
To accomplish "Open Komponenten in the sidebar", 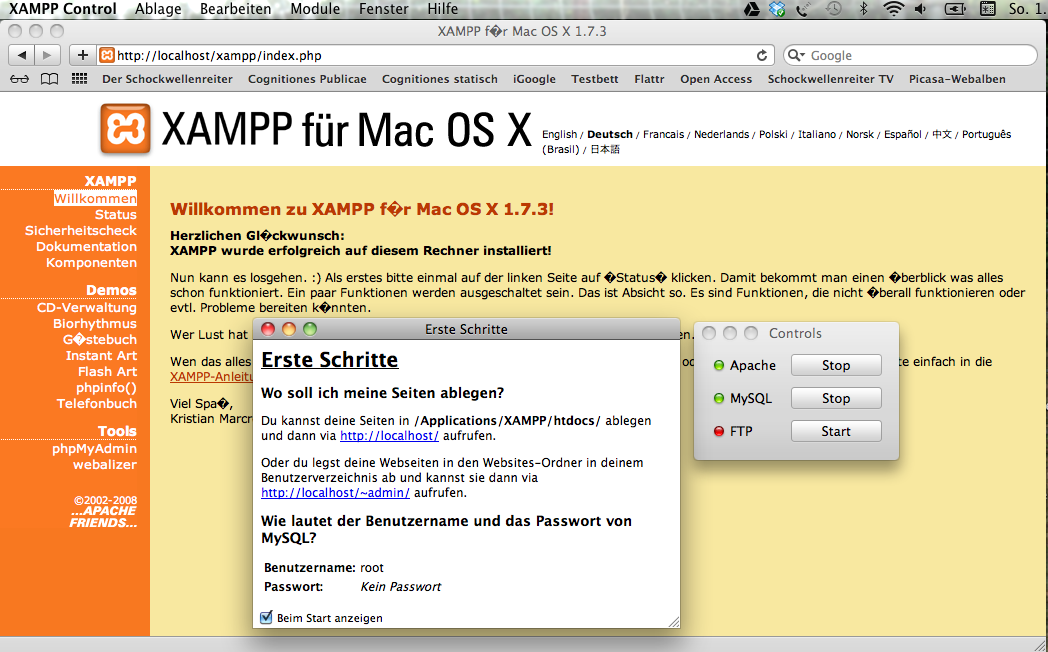I will click(x=91, y=263).
